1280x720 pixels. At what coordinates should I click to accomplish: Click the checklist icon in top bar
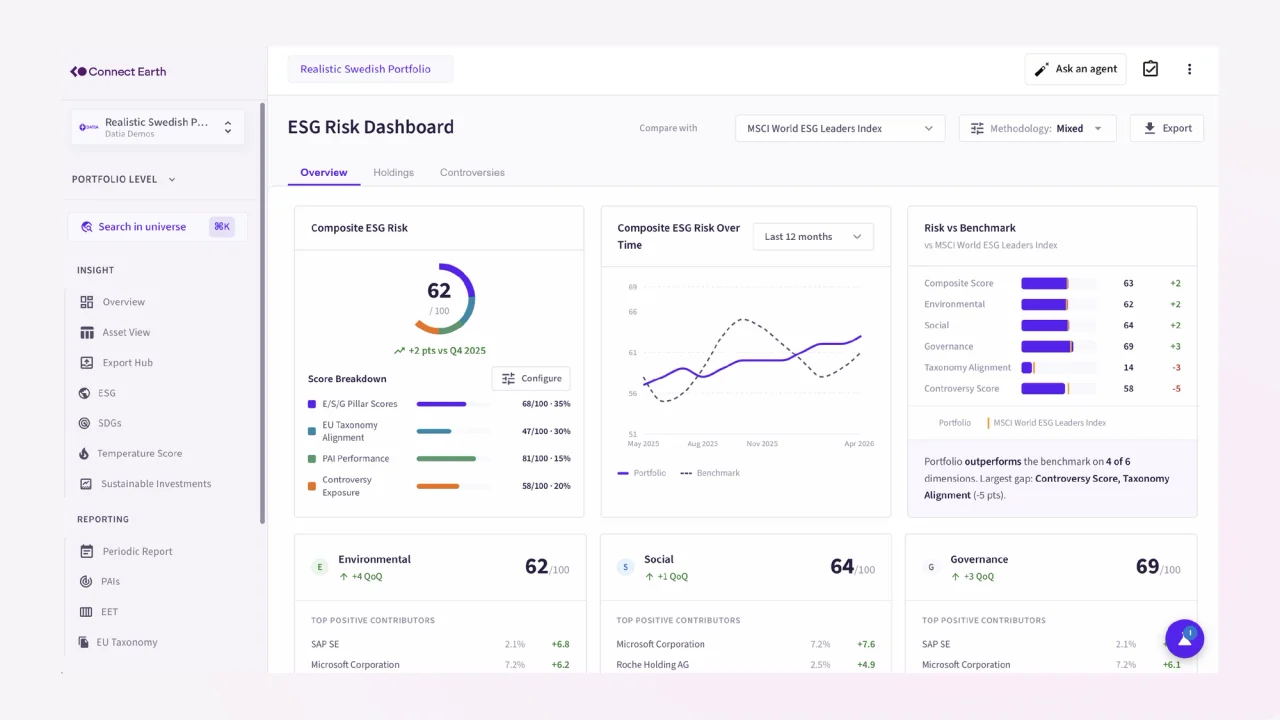click(x=1150, y=69)
